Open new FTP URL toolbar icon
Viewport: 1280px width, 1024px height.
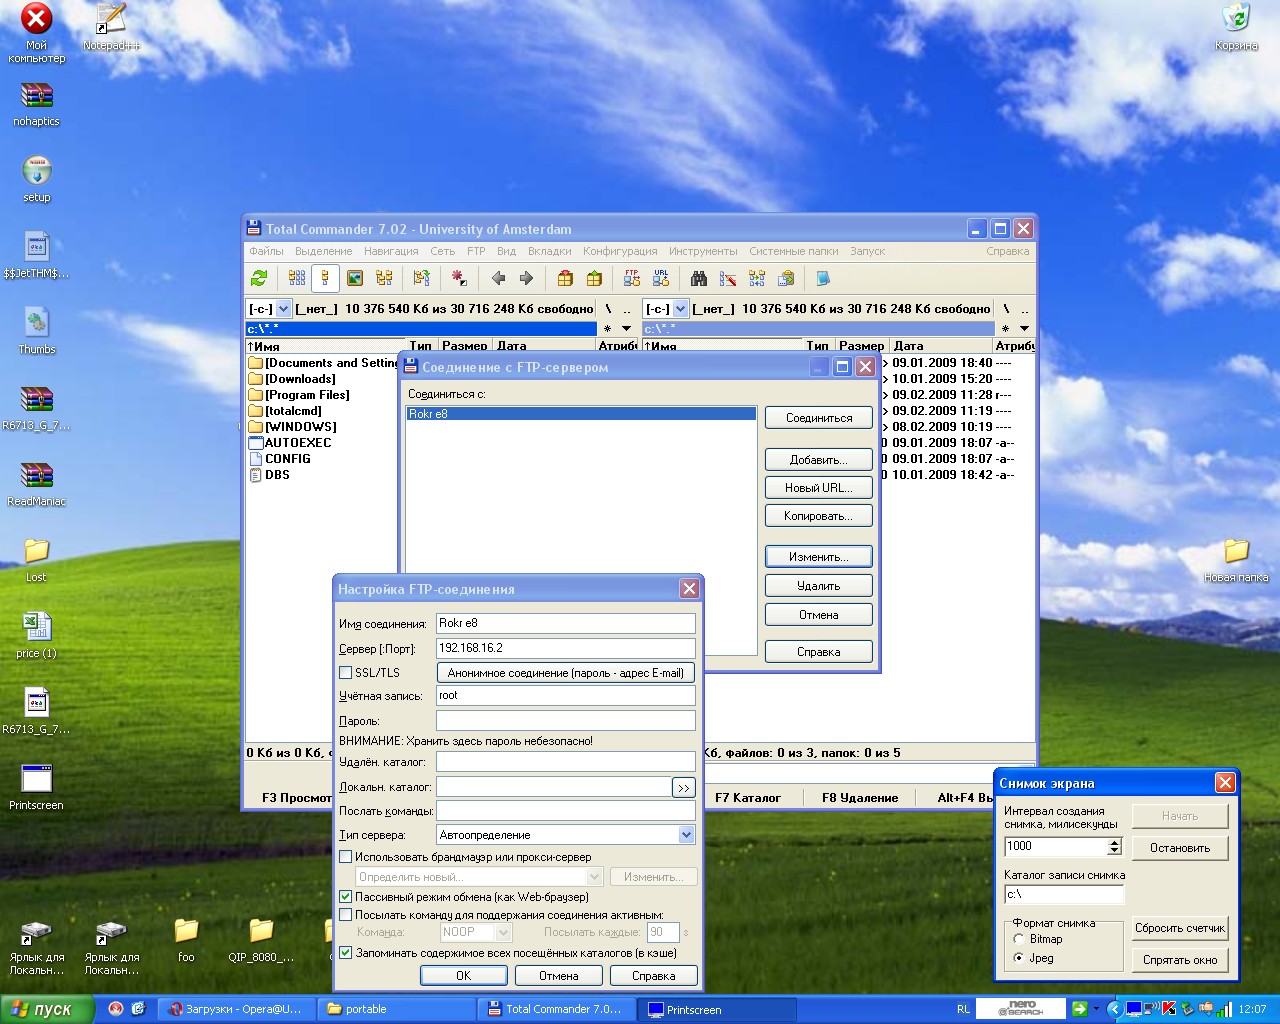(x=661, y=278)
